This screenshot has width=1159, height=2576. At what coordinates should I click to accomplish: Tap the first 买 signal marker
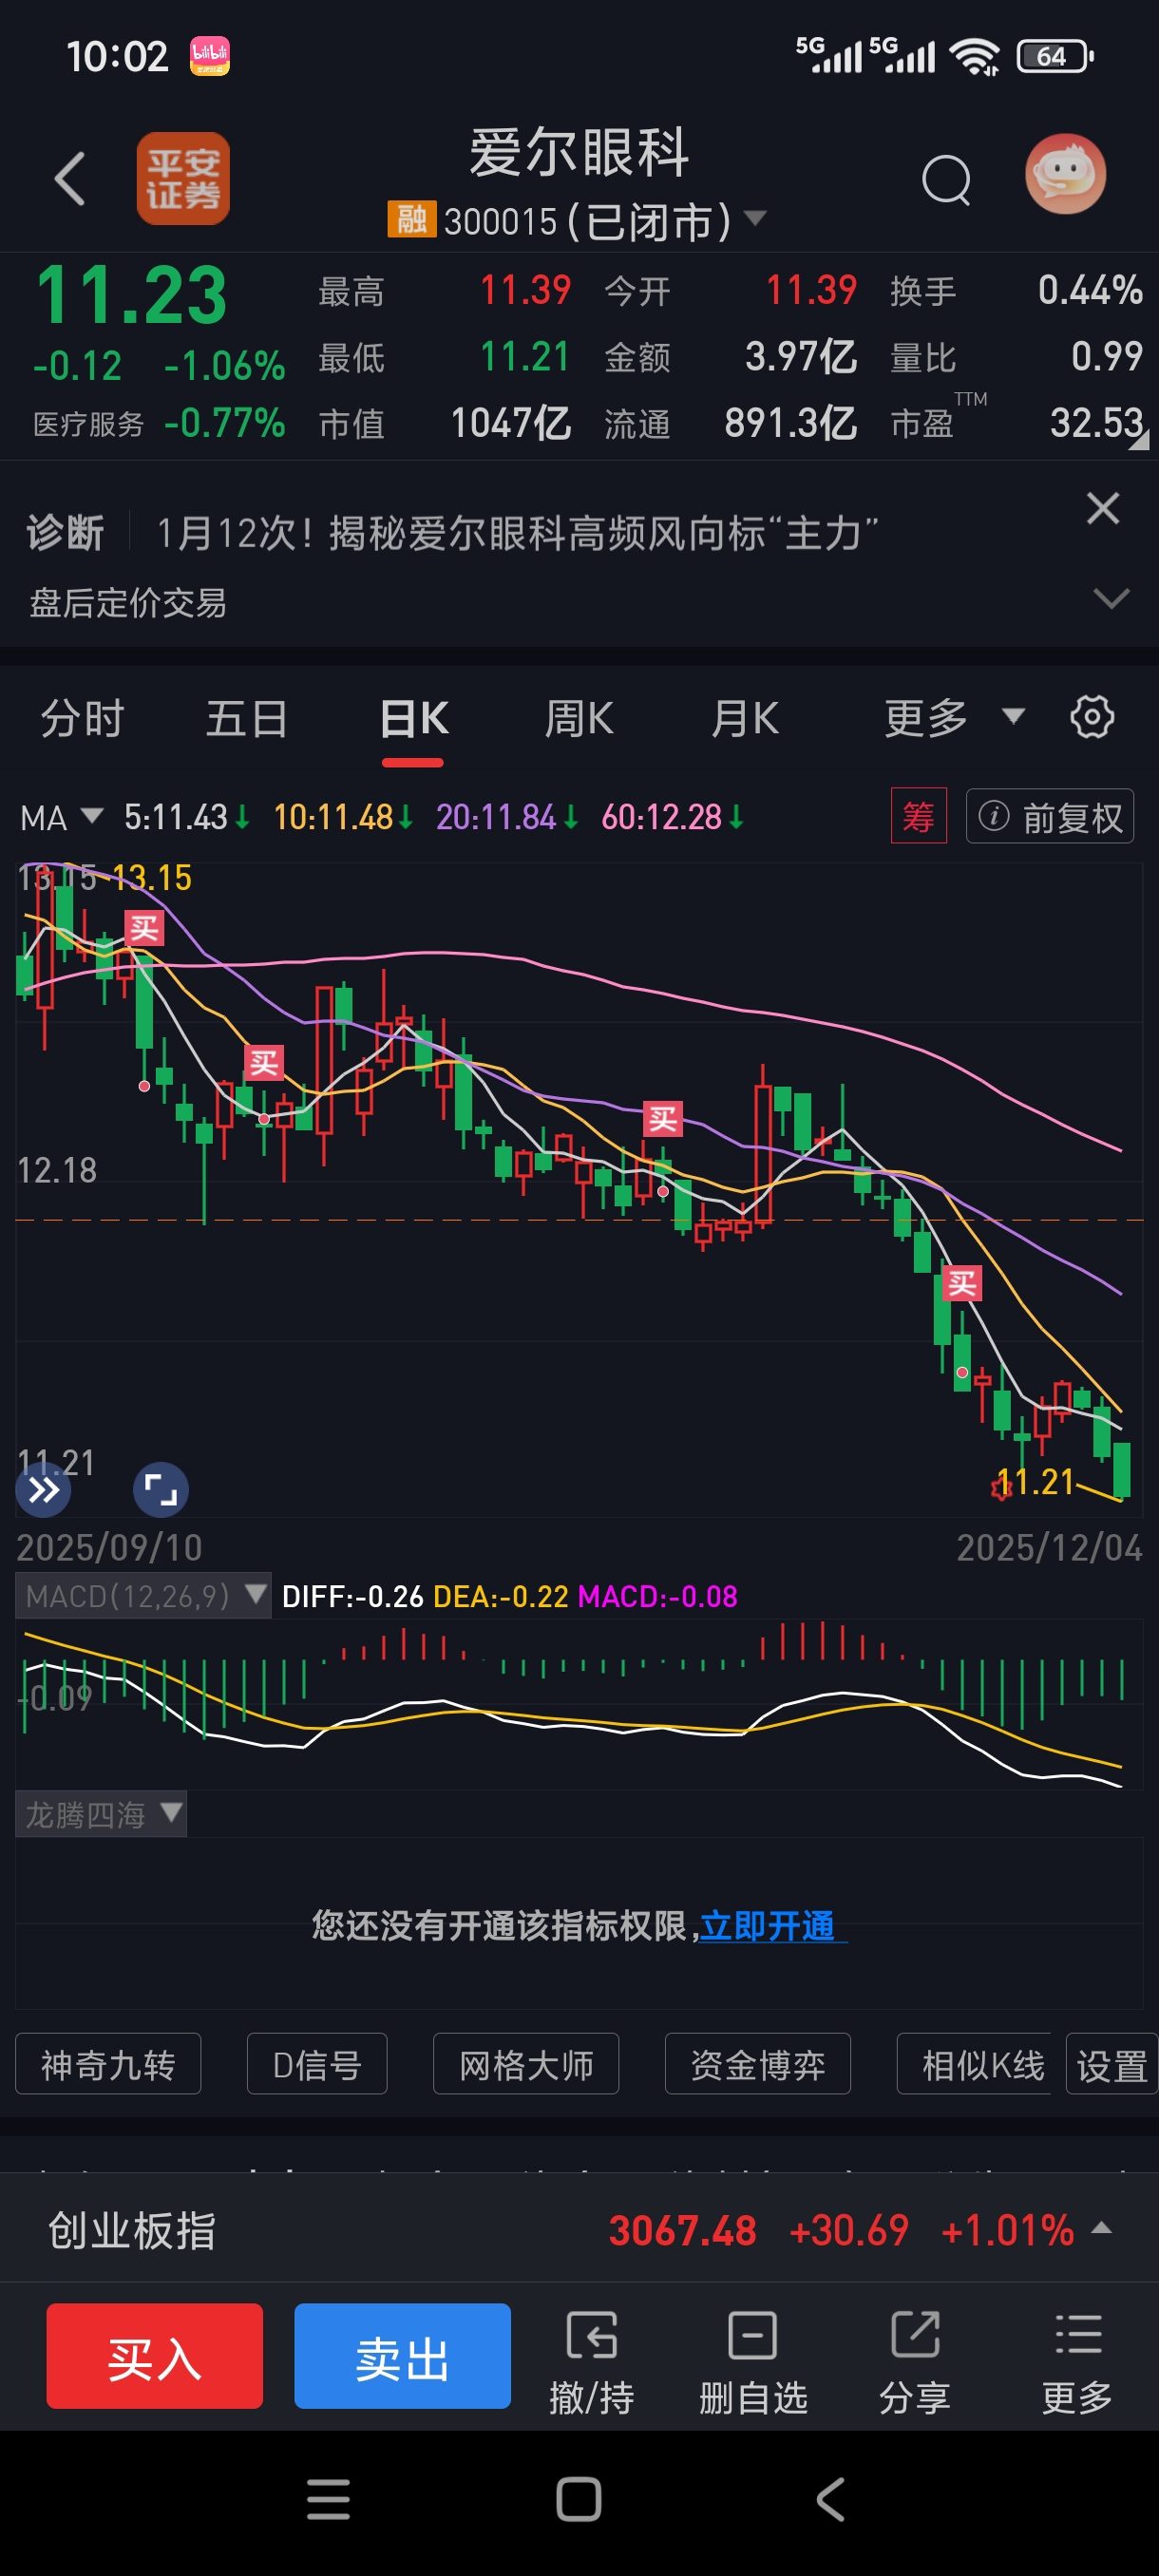144,928
